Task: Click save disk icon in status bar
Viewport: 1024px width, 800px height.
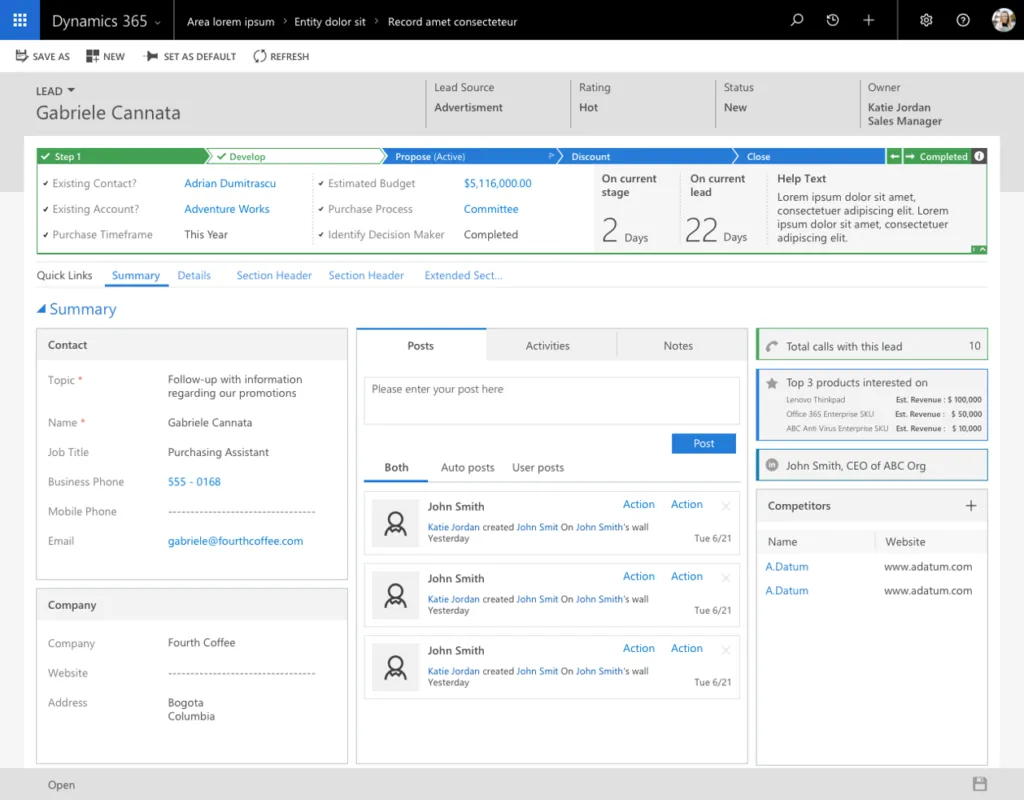Action: (x=980, y=784)
